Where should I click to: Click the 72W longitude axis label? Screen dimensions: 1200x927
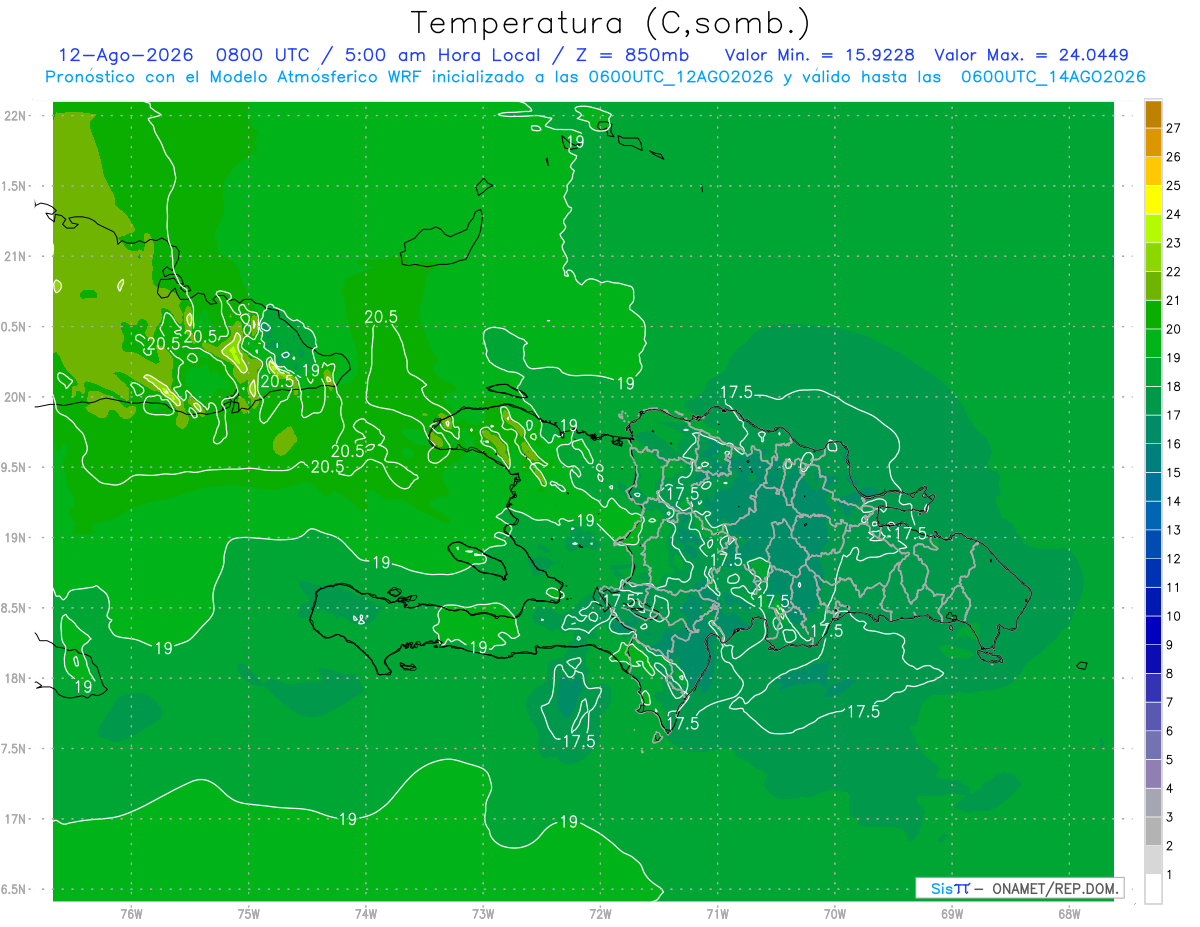[x=600, y=913]
